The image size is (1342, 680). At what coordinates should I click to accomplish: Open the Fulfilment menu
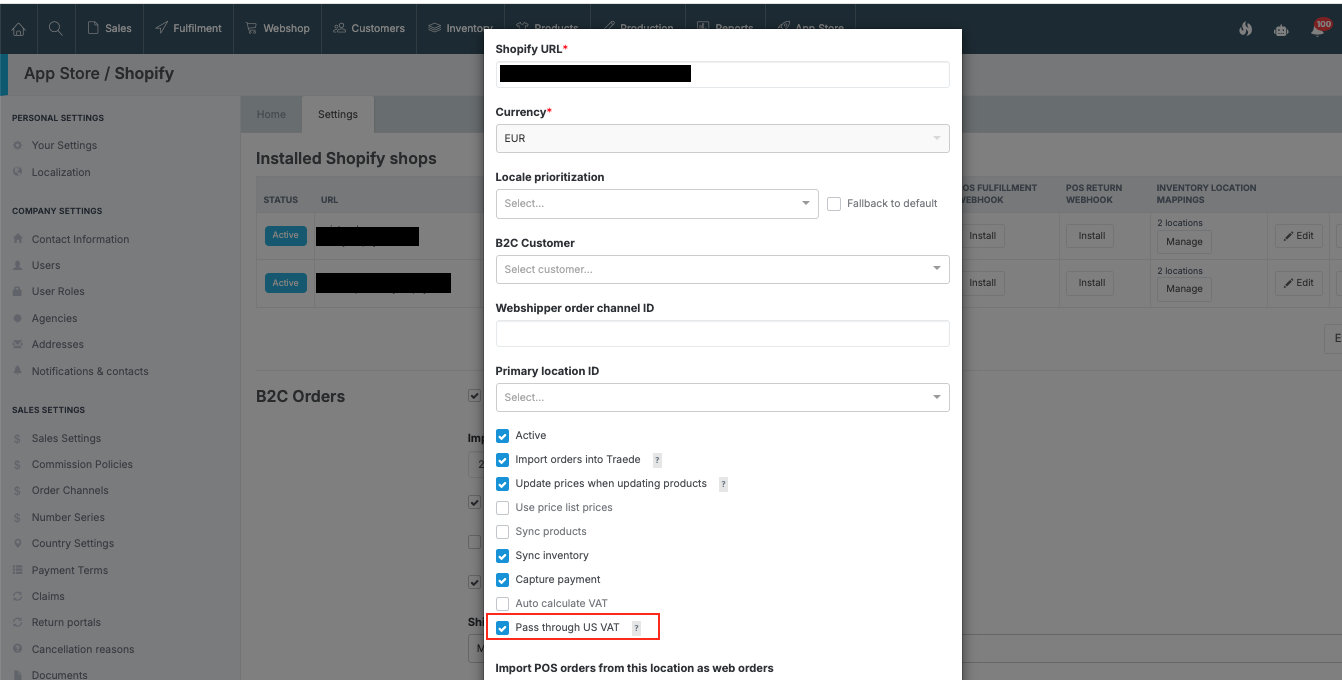(189, 28)
